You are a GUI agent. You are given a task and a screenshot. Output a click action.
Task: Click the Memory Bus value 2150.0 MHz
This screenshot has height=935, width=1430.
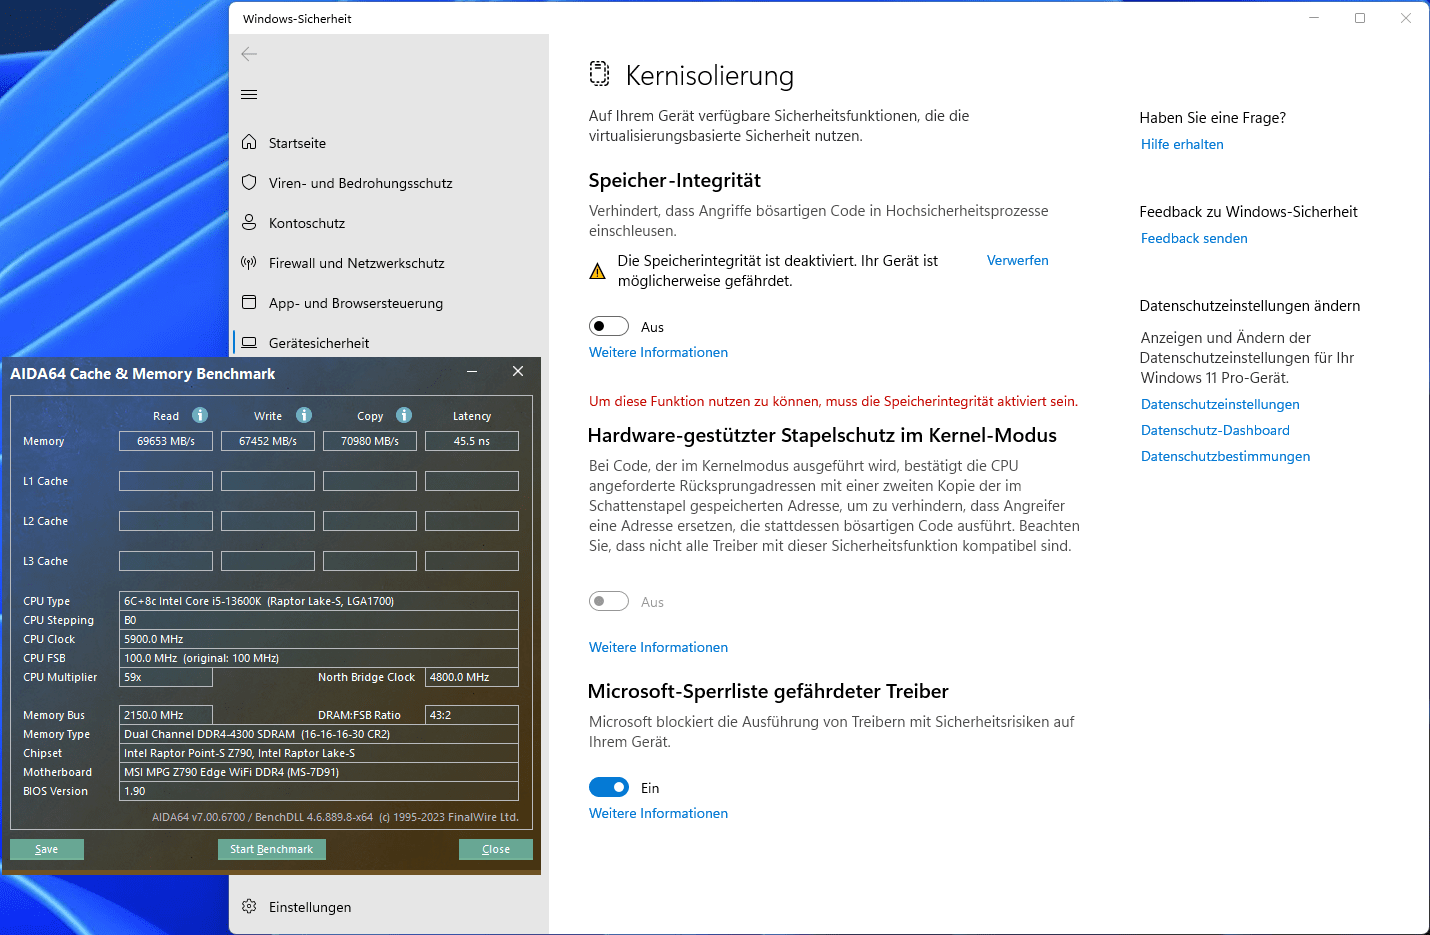(166, 715)
